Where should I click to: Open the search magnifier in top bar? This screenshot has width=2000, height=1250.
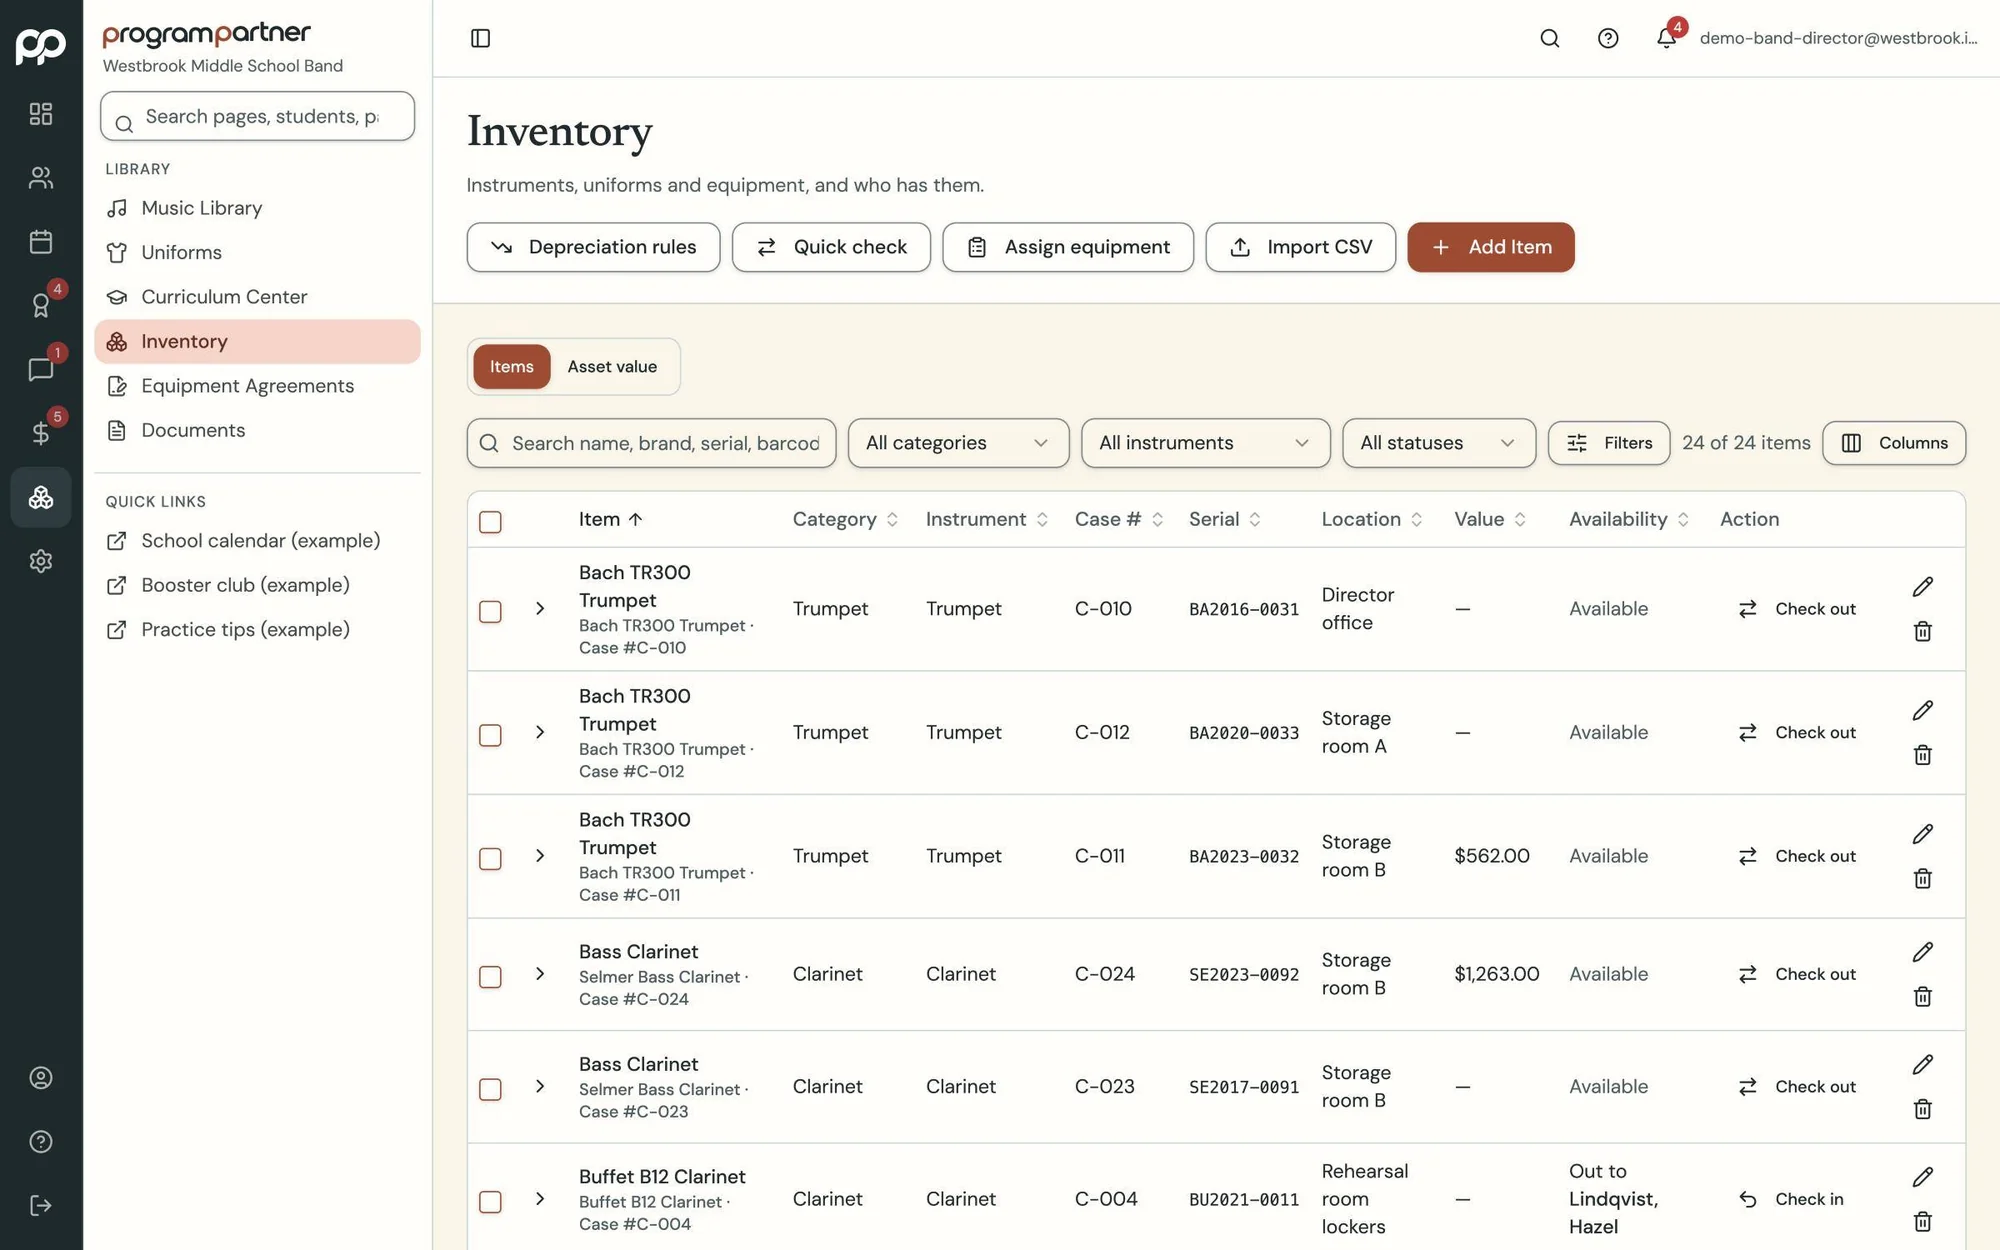point(1549,38)
